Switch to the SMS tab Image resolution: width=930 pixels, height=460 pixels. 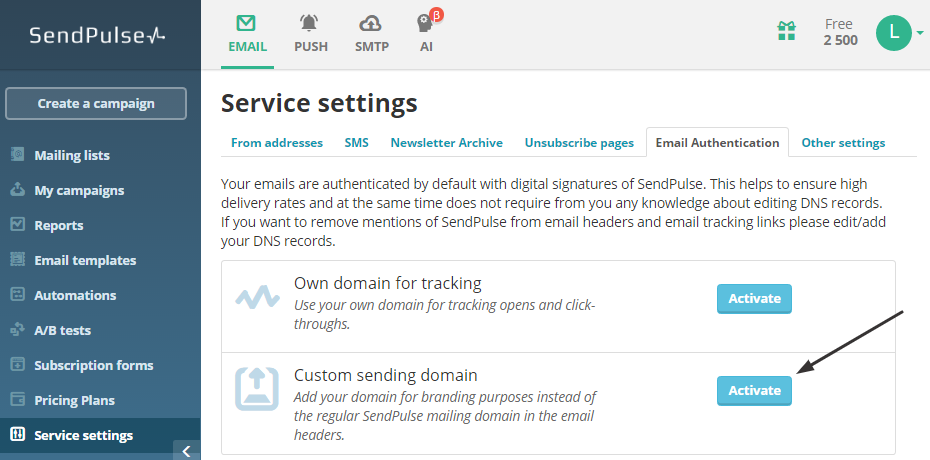point(356,143)
